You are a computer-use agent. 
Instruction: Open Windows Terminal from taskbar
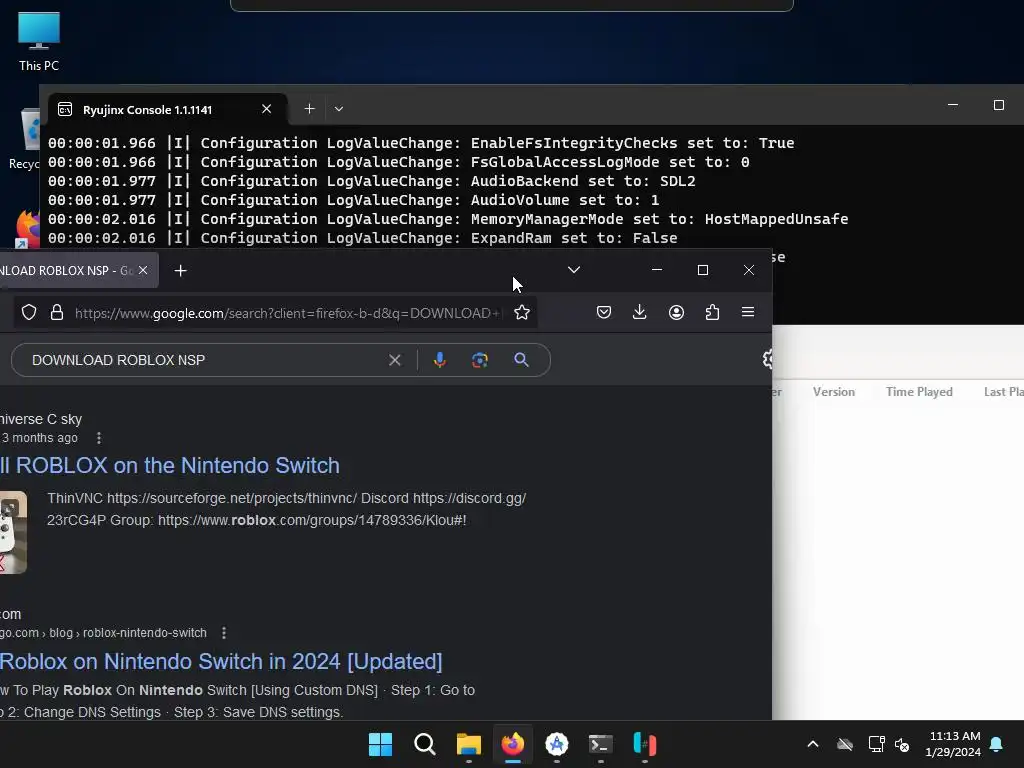(601, 744)
